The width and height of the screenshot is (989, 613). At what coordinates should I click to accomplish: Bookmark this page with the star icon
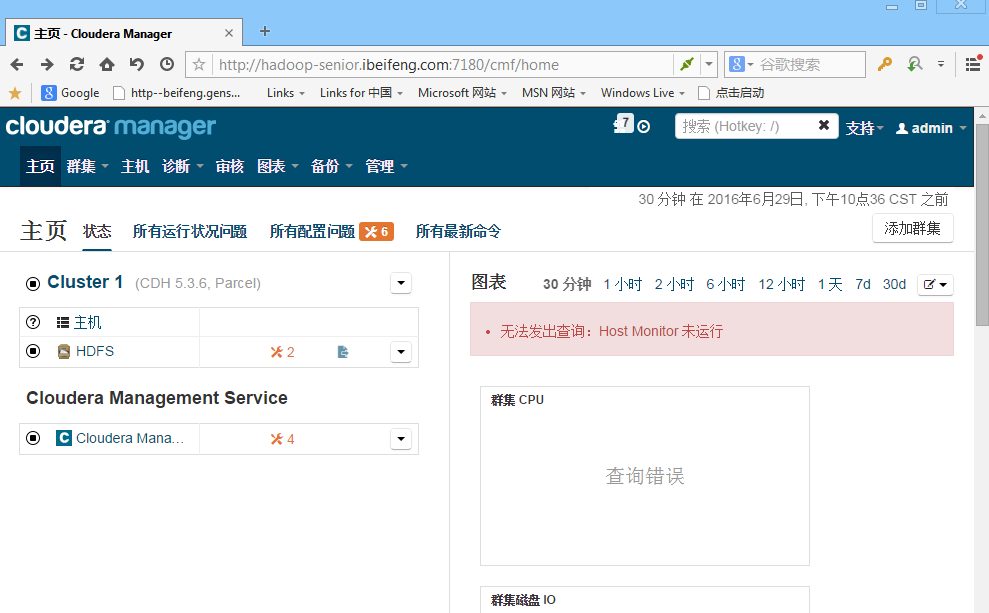click(199, 64)
